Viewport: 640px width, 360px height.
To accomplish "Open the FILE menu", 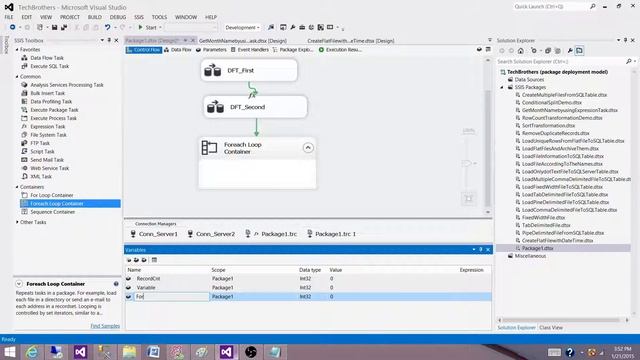I will pos(9,17).
